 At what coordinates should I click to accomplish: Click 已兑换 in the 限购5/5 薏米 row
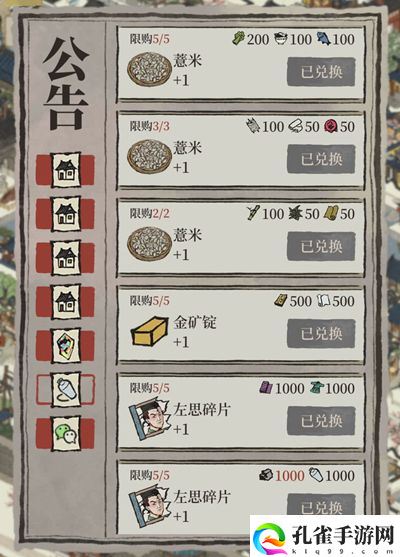coord(321,72)
